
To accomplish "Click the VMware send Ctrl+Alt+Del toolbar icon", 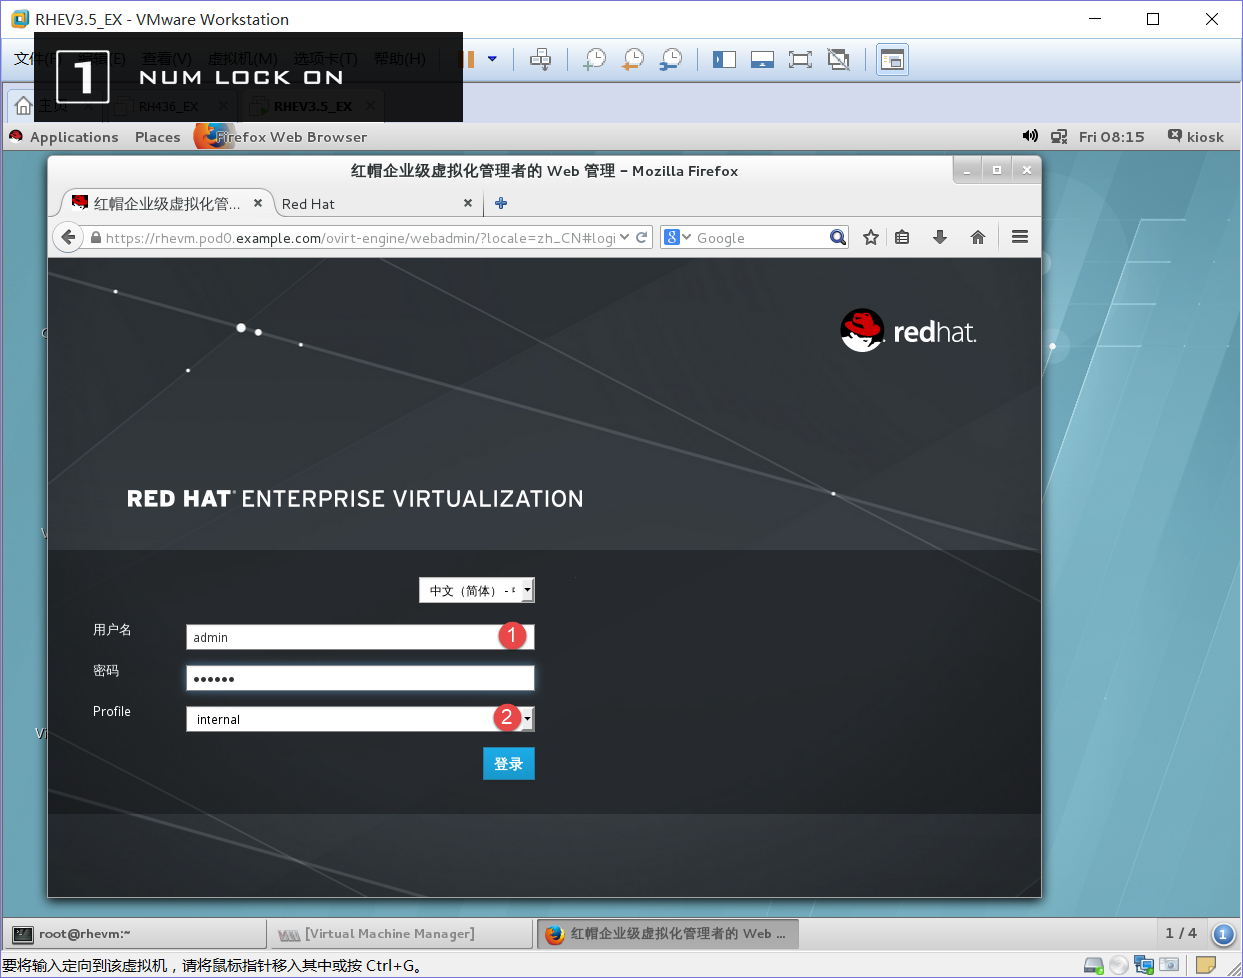I will pos(541,60).
